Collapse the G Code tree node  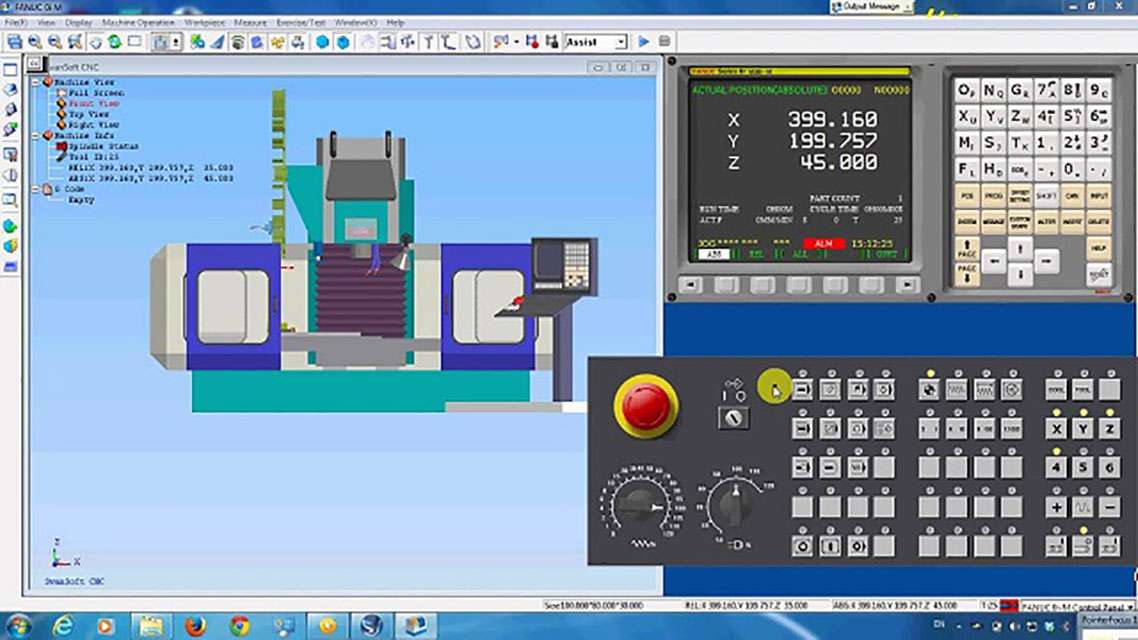click(35, 189)
